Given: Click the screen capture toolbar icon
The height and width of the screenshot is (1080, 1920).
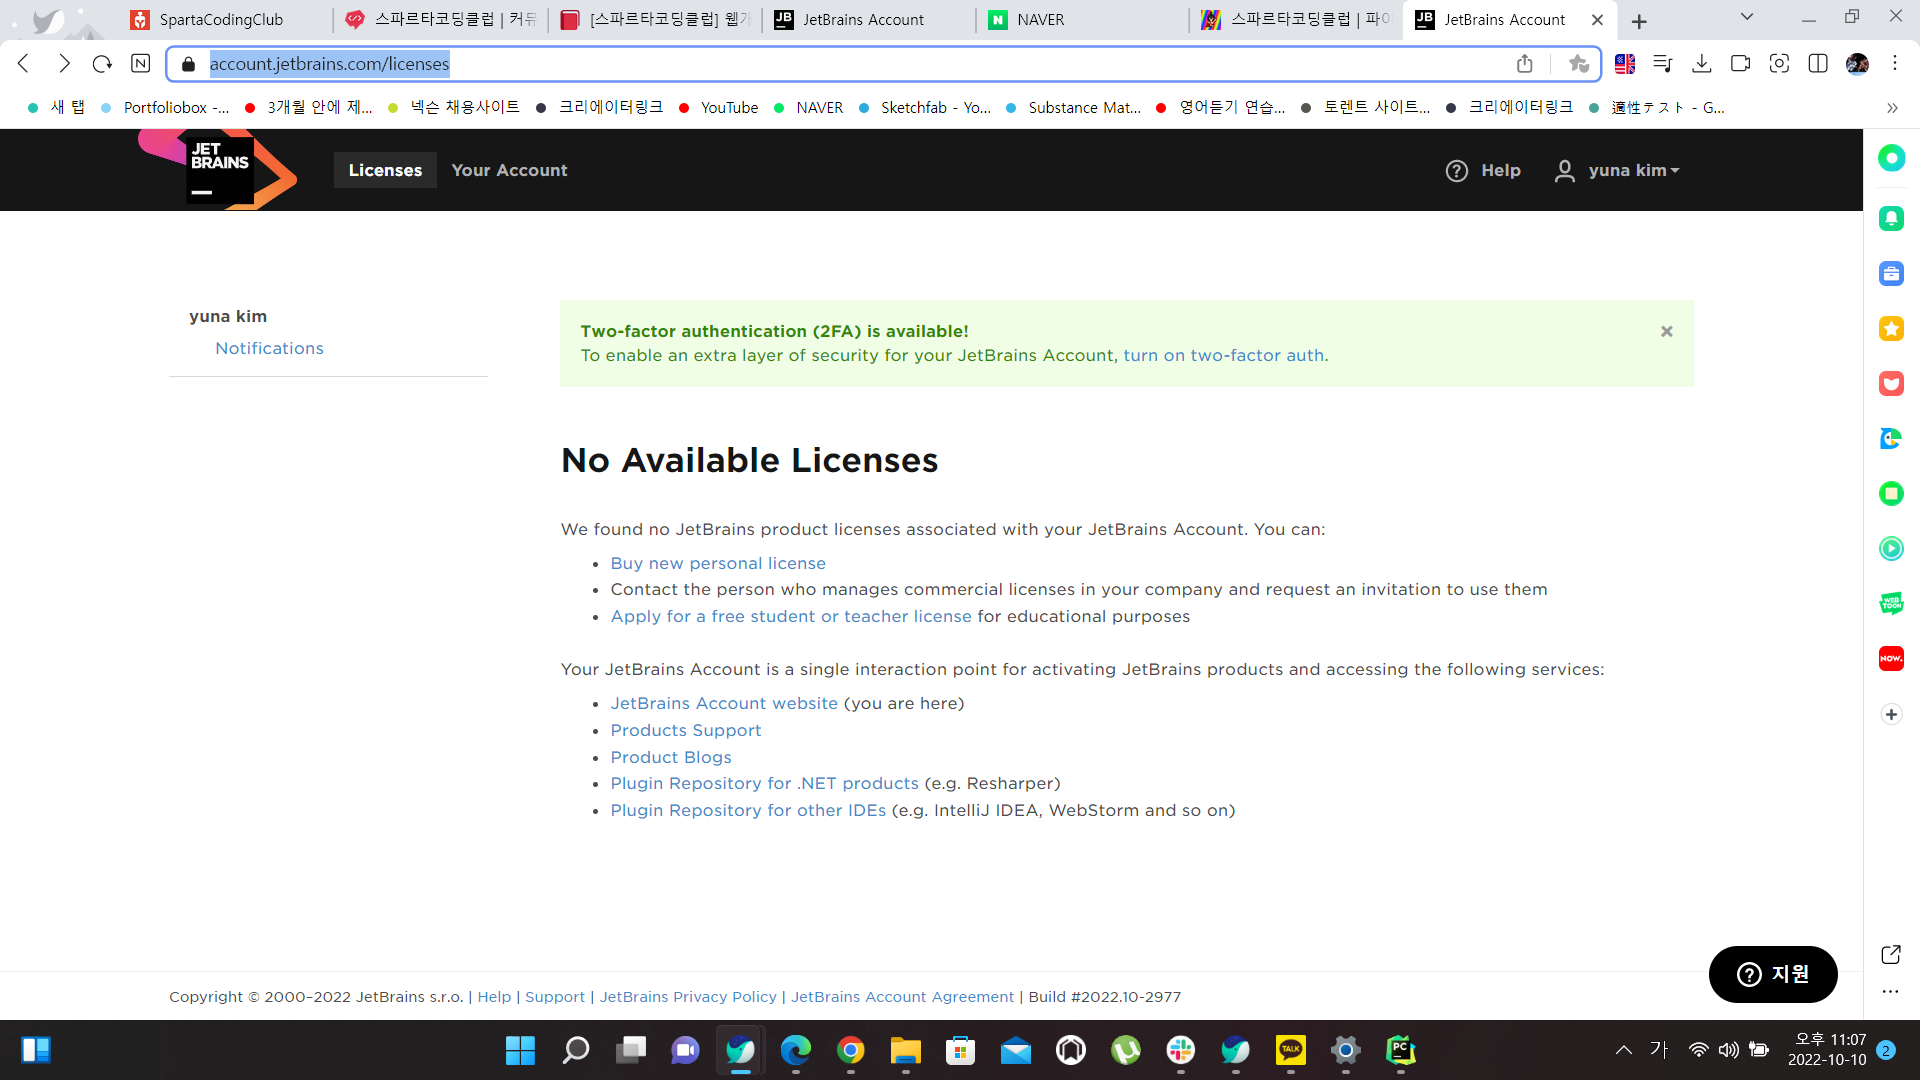Looking at the screenshot, I should [x=1779, y=64].
